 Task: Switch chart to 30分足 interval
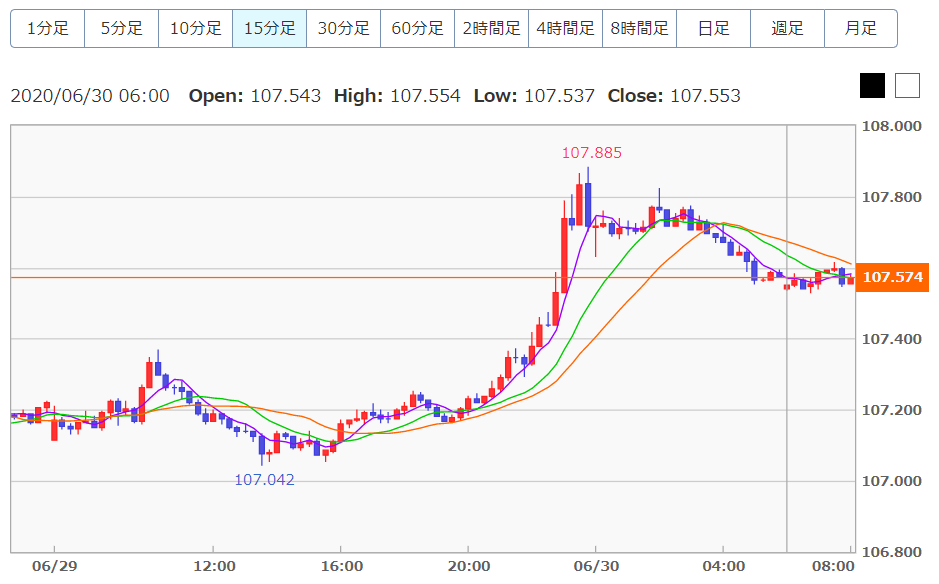pos(344,28)
